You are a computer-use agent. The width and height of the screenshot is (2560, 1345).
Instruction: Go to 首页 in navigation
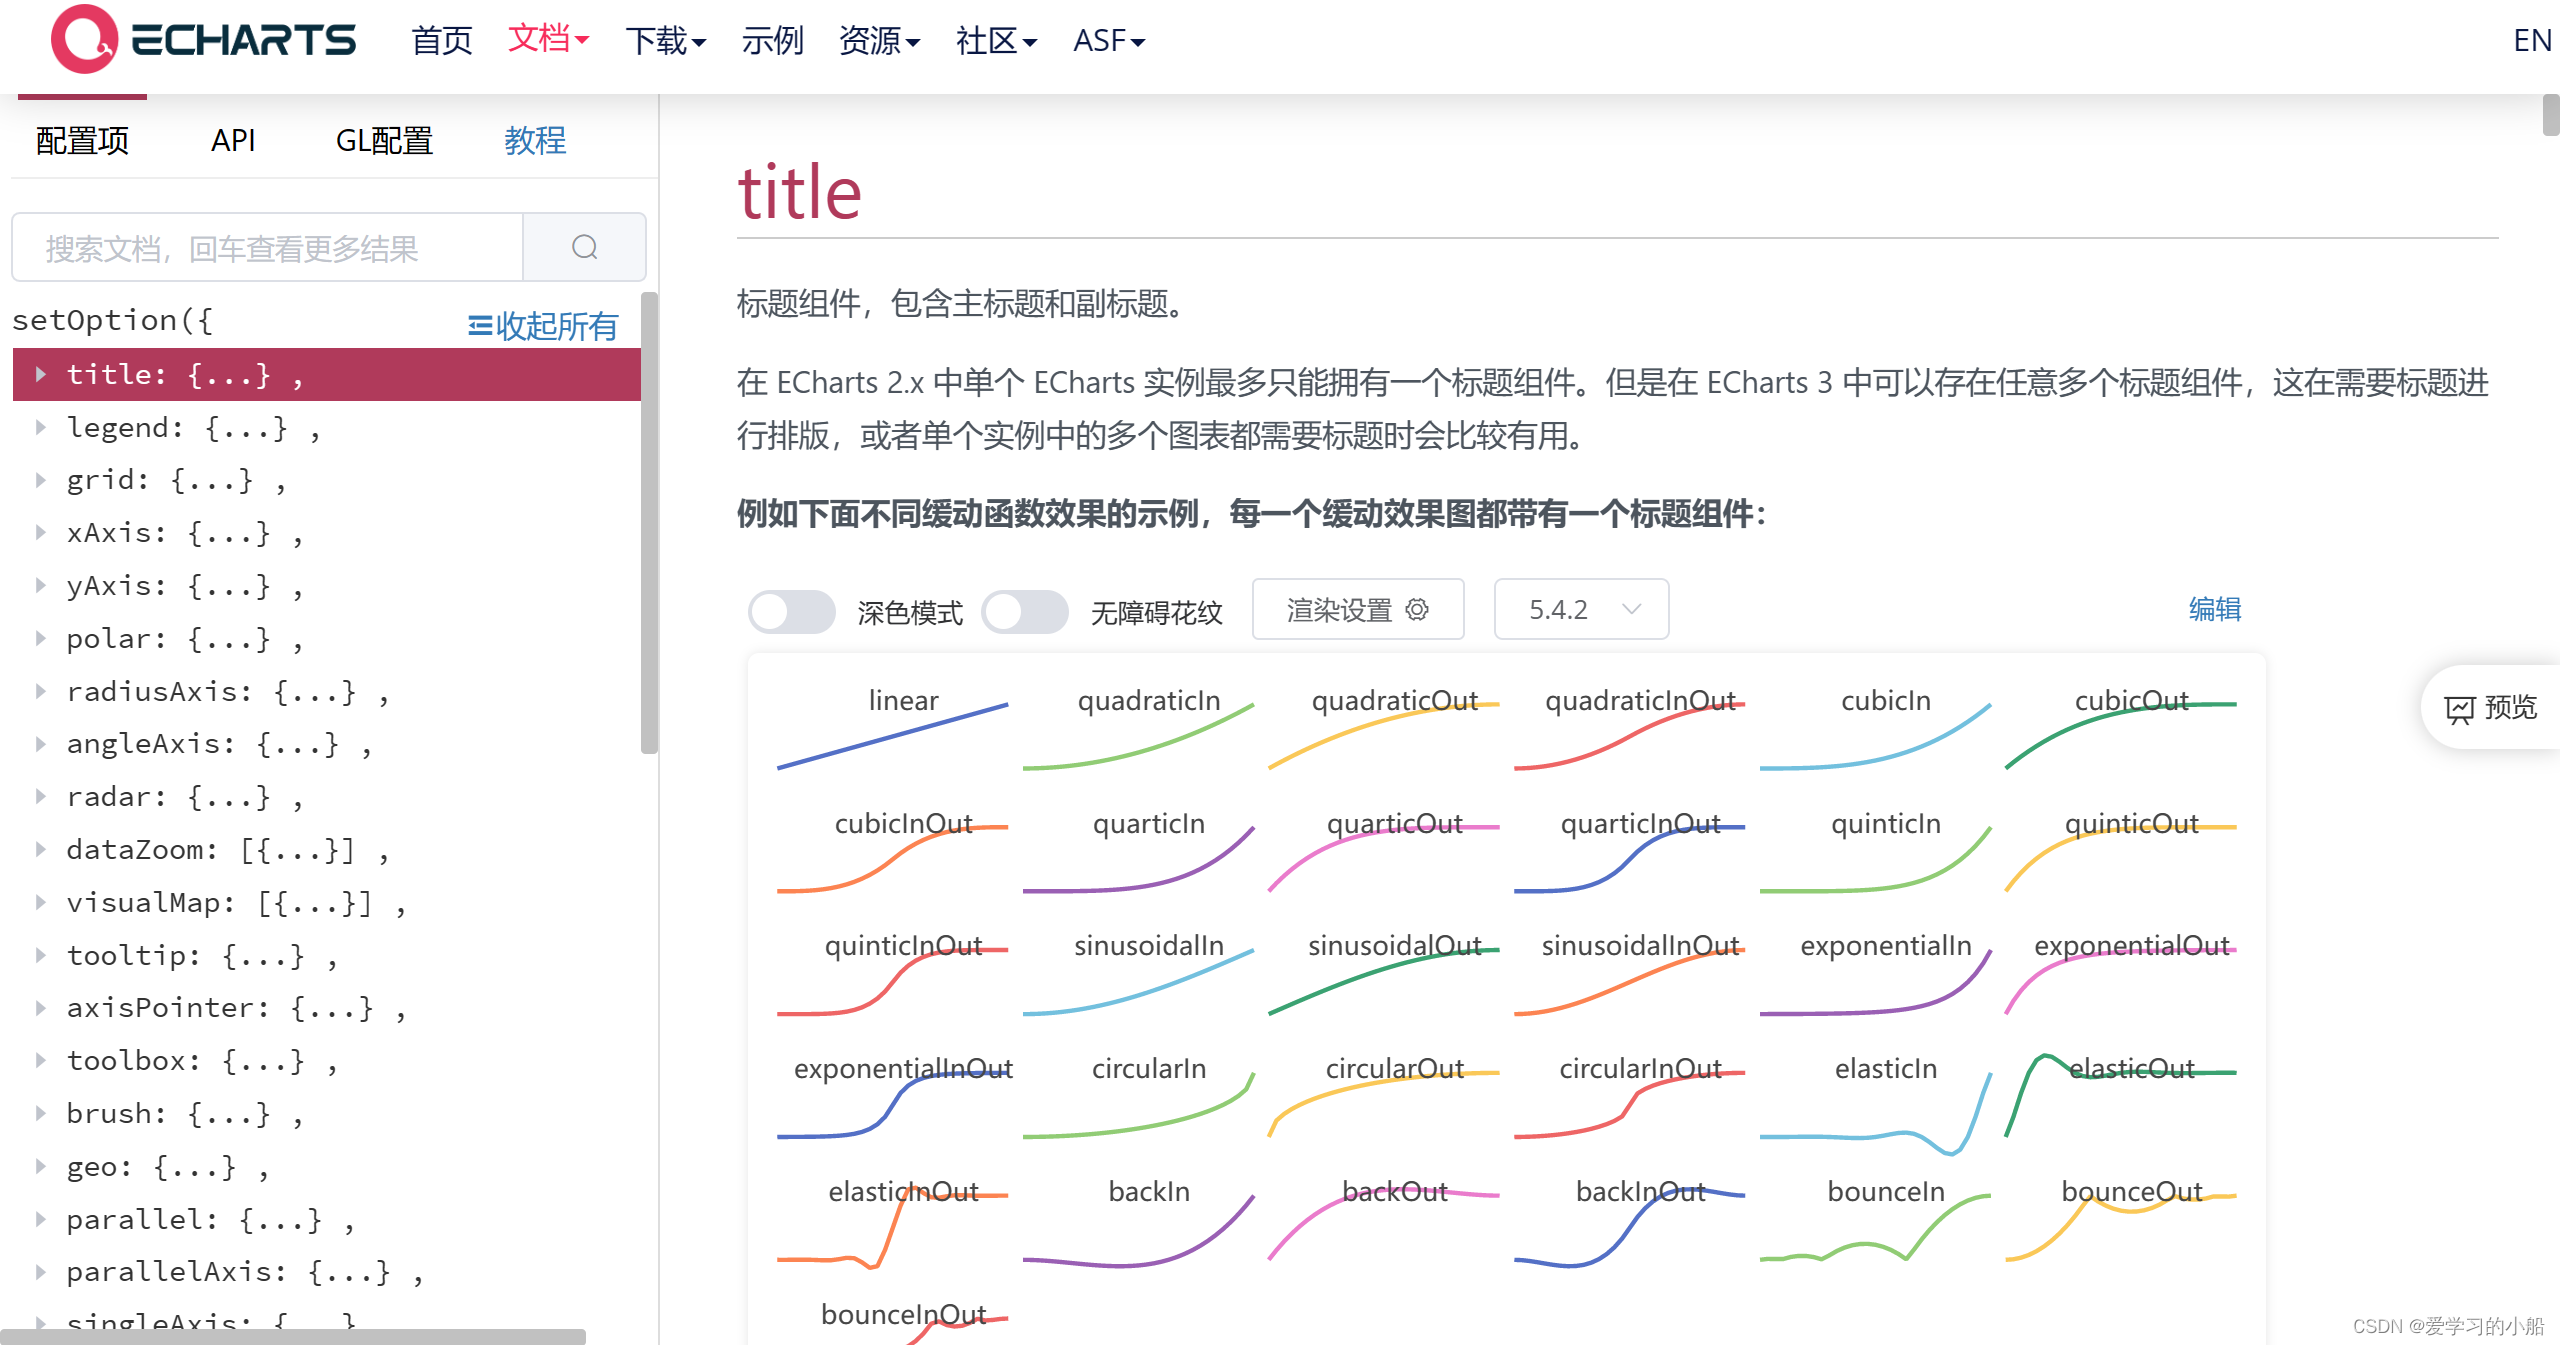tap(441, 41)
